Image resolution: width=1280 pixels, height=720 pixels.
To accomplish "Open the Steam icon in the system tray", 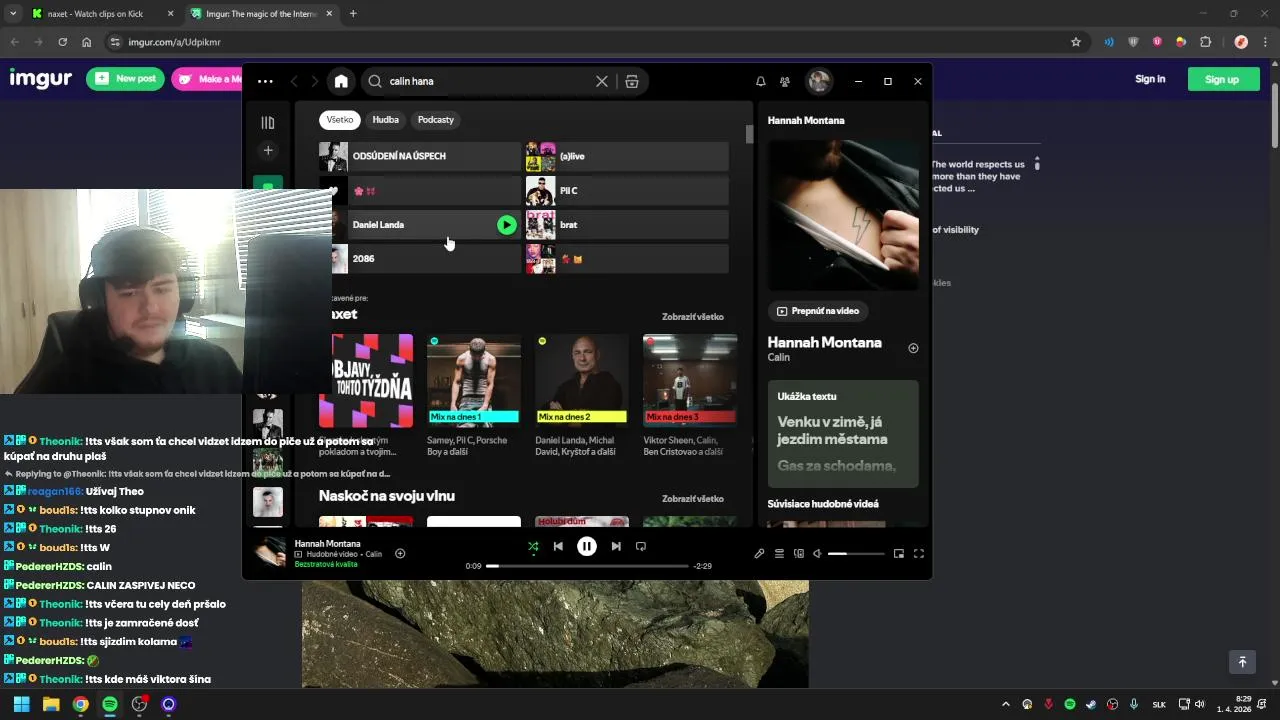I will coord(1091,704).
